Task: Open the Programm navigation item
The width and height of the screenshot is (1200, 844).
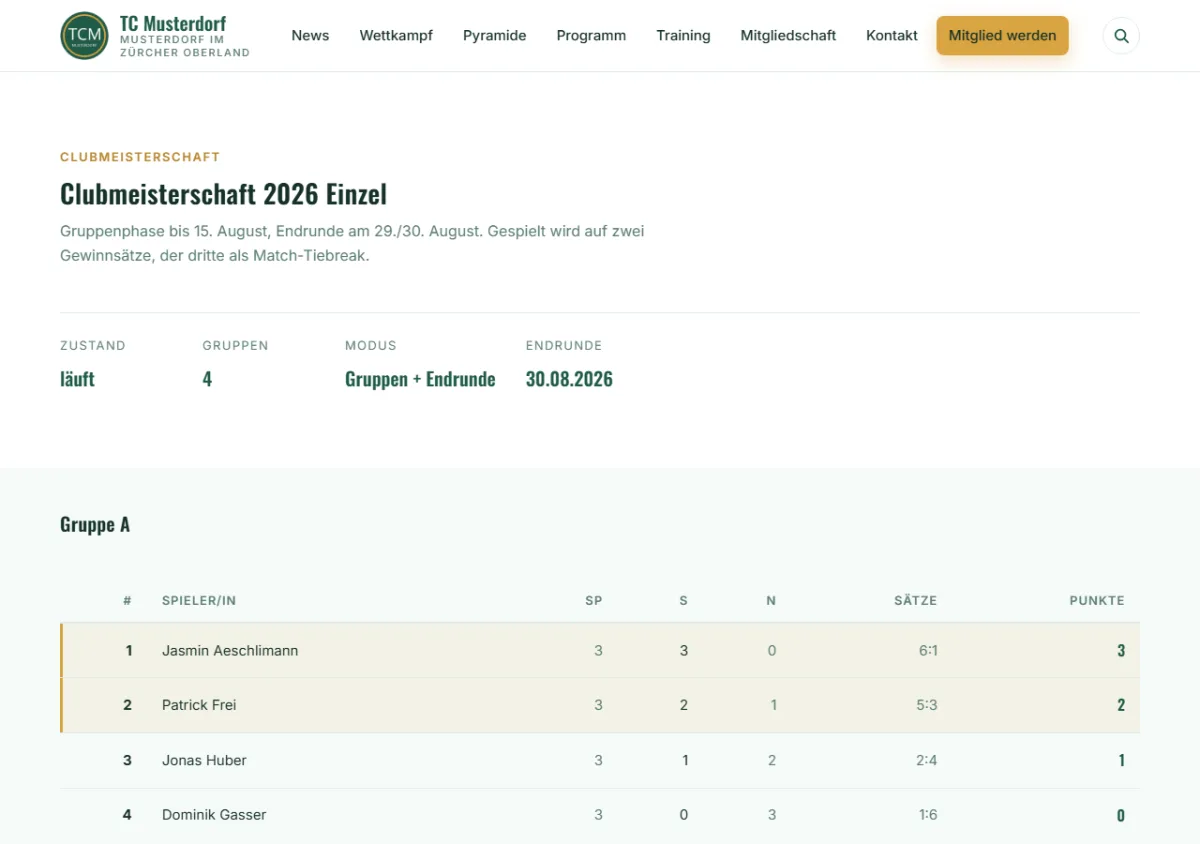Action: click(x=591, y=36)
